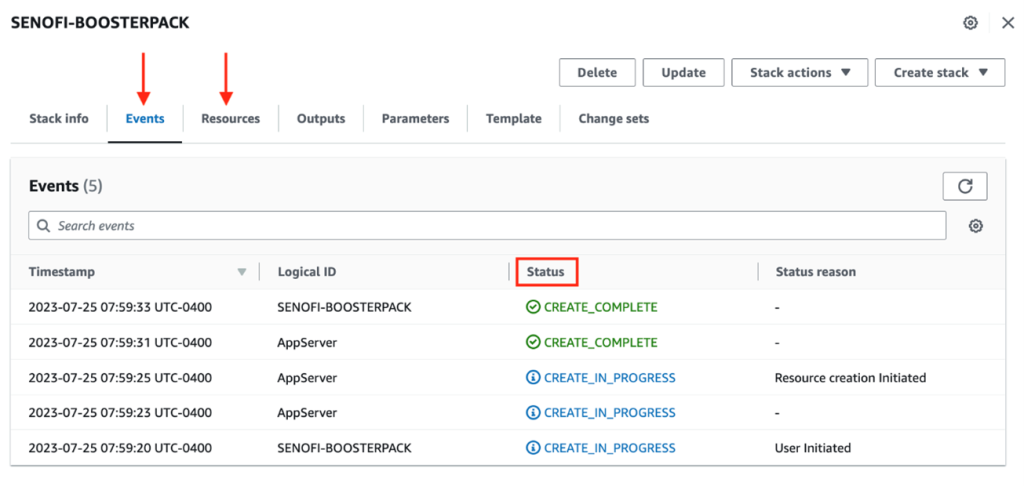This screenshot has height=486, width=1024.
Task: Go to the Change sets tab
Action: 613,119
